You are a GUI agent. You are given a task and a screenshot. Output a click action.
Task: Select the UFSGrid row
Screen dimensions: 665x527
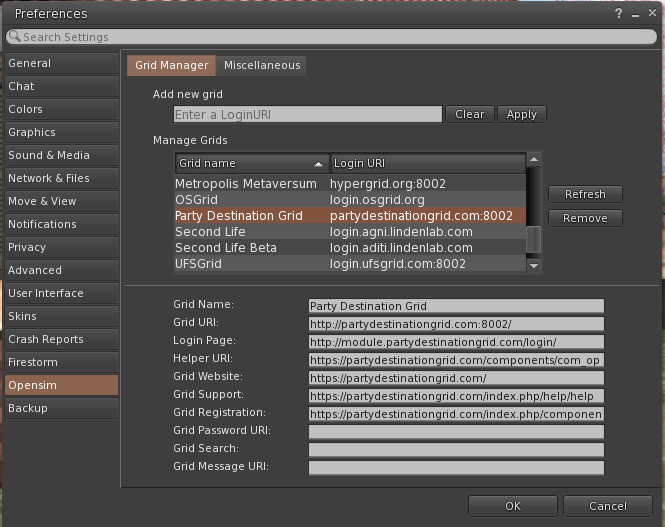click(x=350, y=264)
